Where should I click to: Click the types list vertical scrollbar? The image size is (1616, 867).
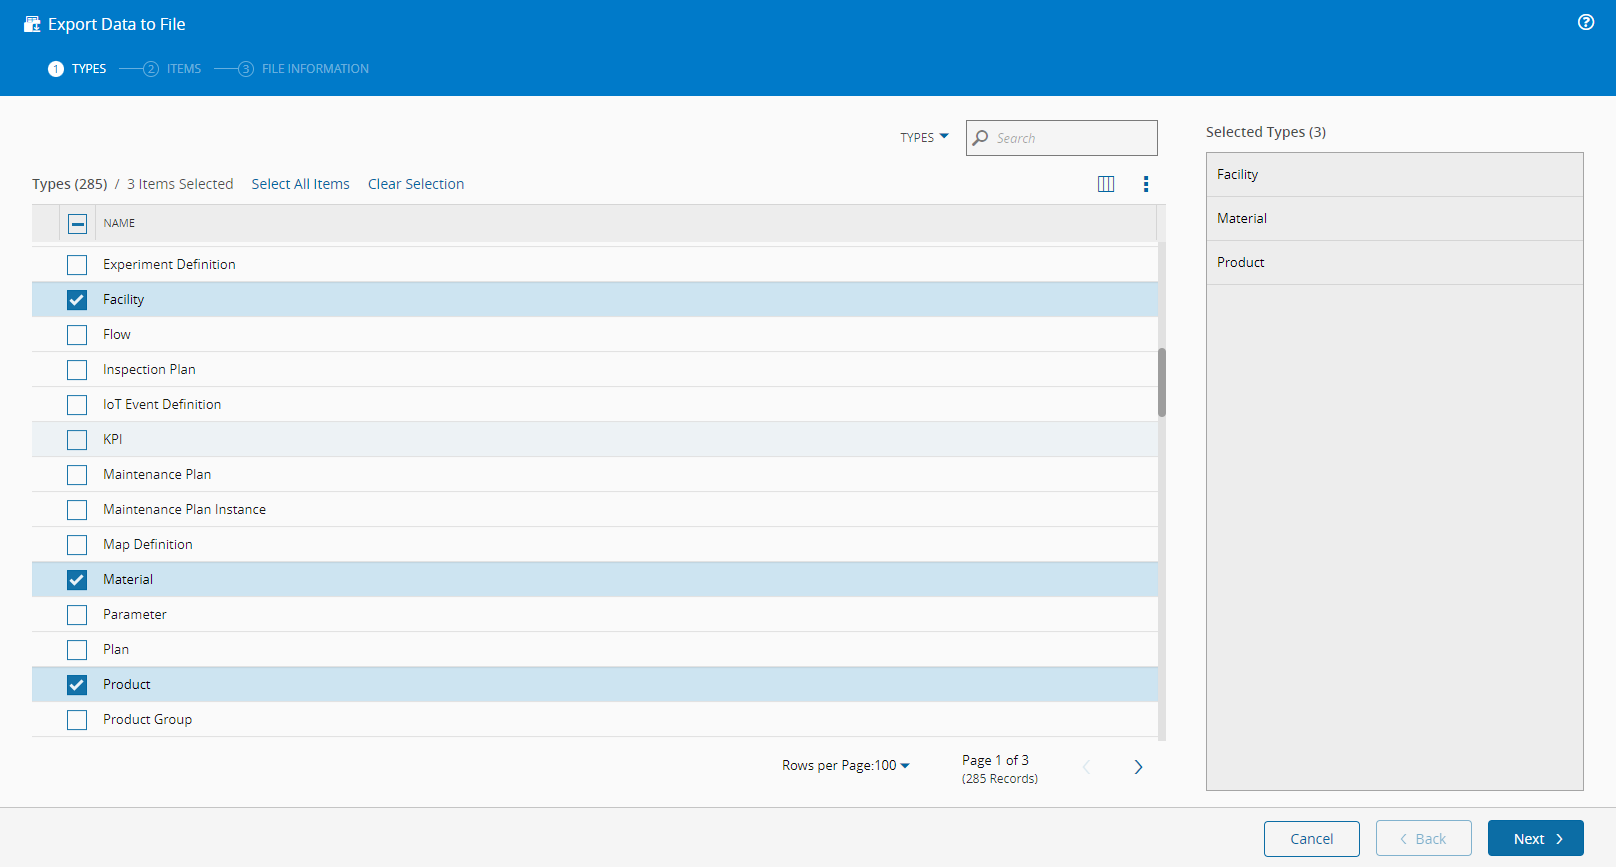tap(1162, 382)
